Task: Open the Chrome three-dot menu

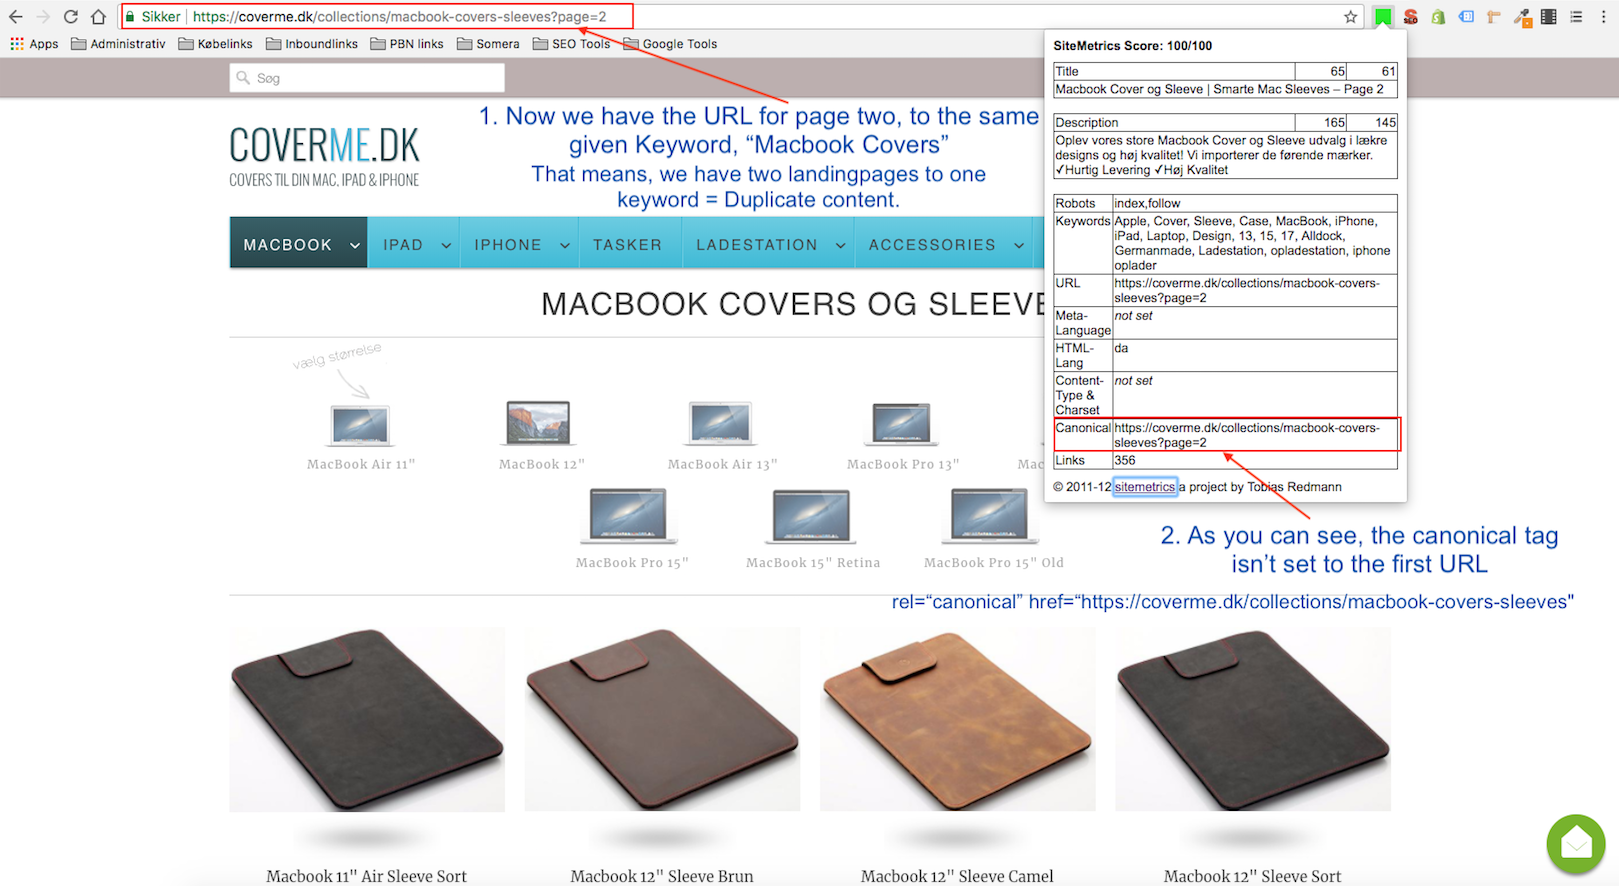Action: coord(1603,17)
